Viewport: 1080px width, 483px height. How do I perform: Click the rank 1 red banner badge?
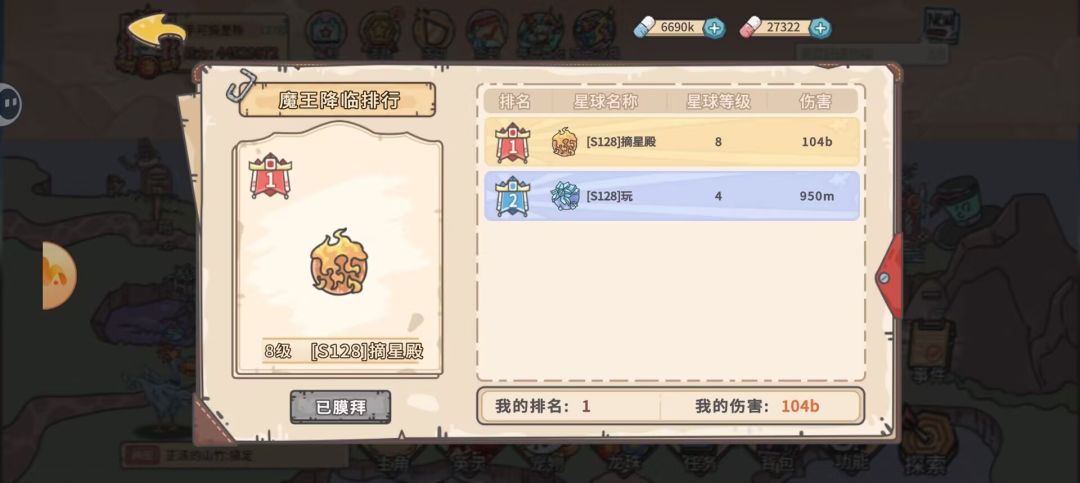pyautogui.click(x=512, y=142)
